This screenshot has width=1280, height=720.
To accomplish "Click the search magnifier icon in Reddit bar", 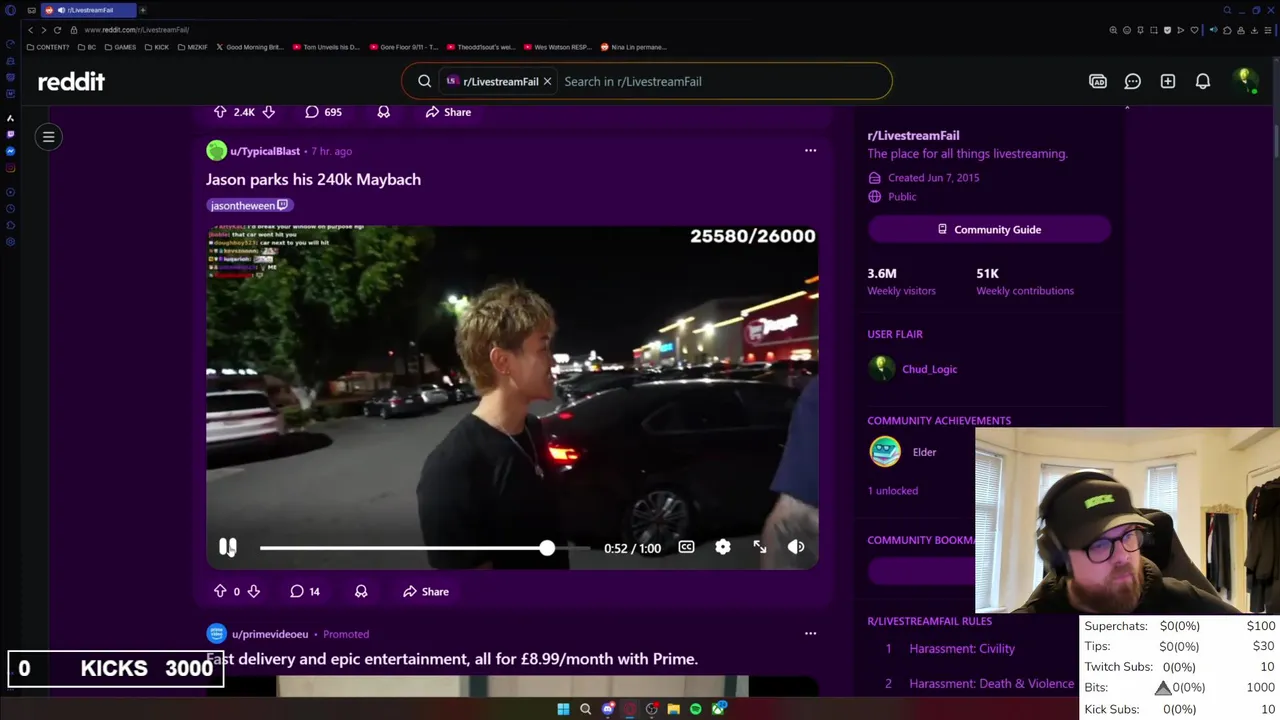I will (x=425, y=81).
